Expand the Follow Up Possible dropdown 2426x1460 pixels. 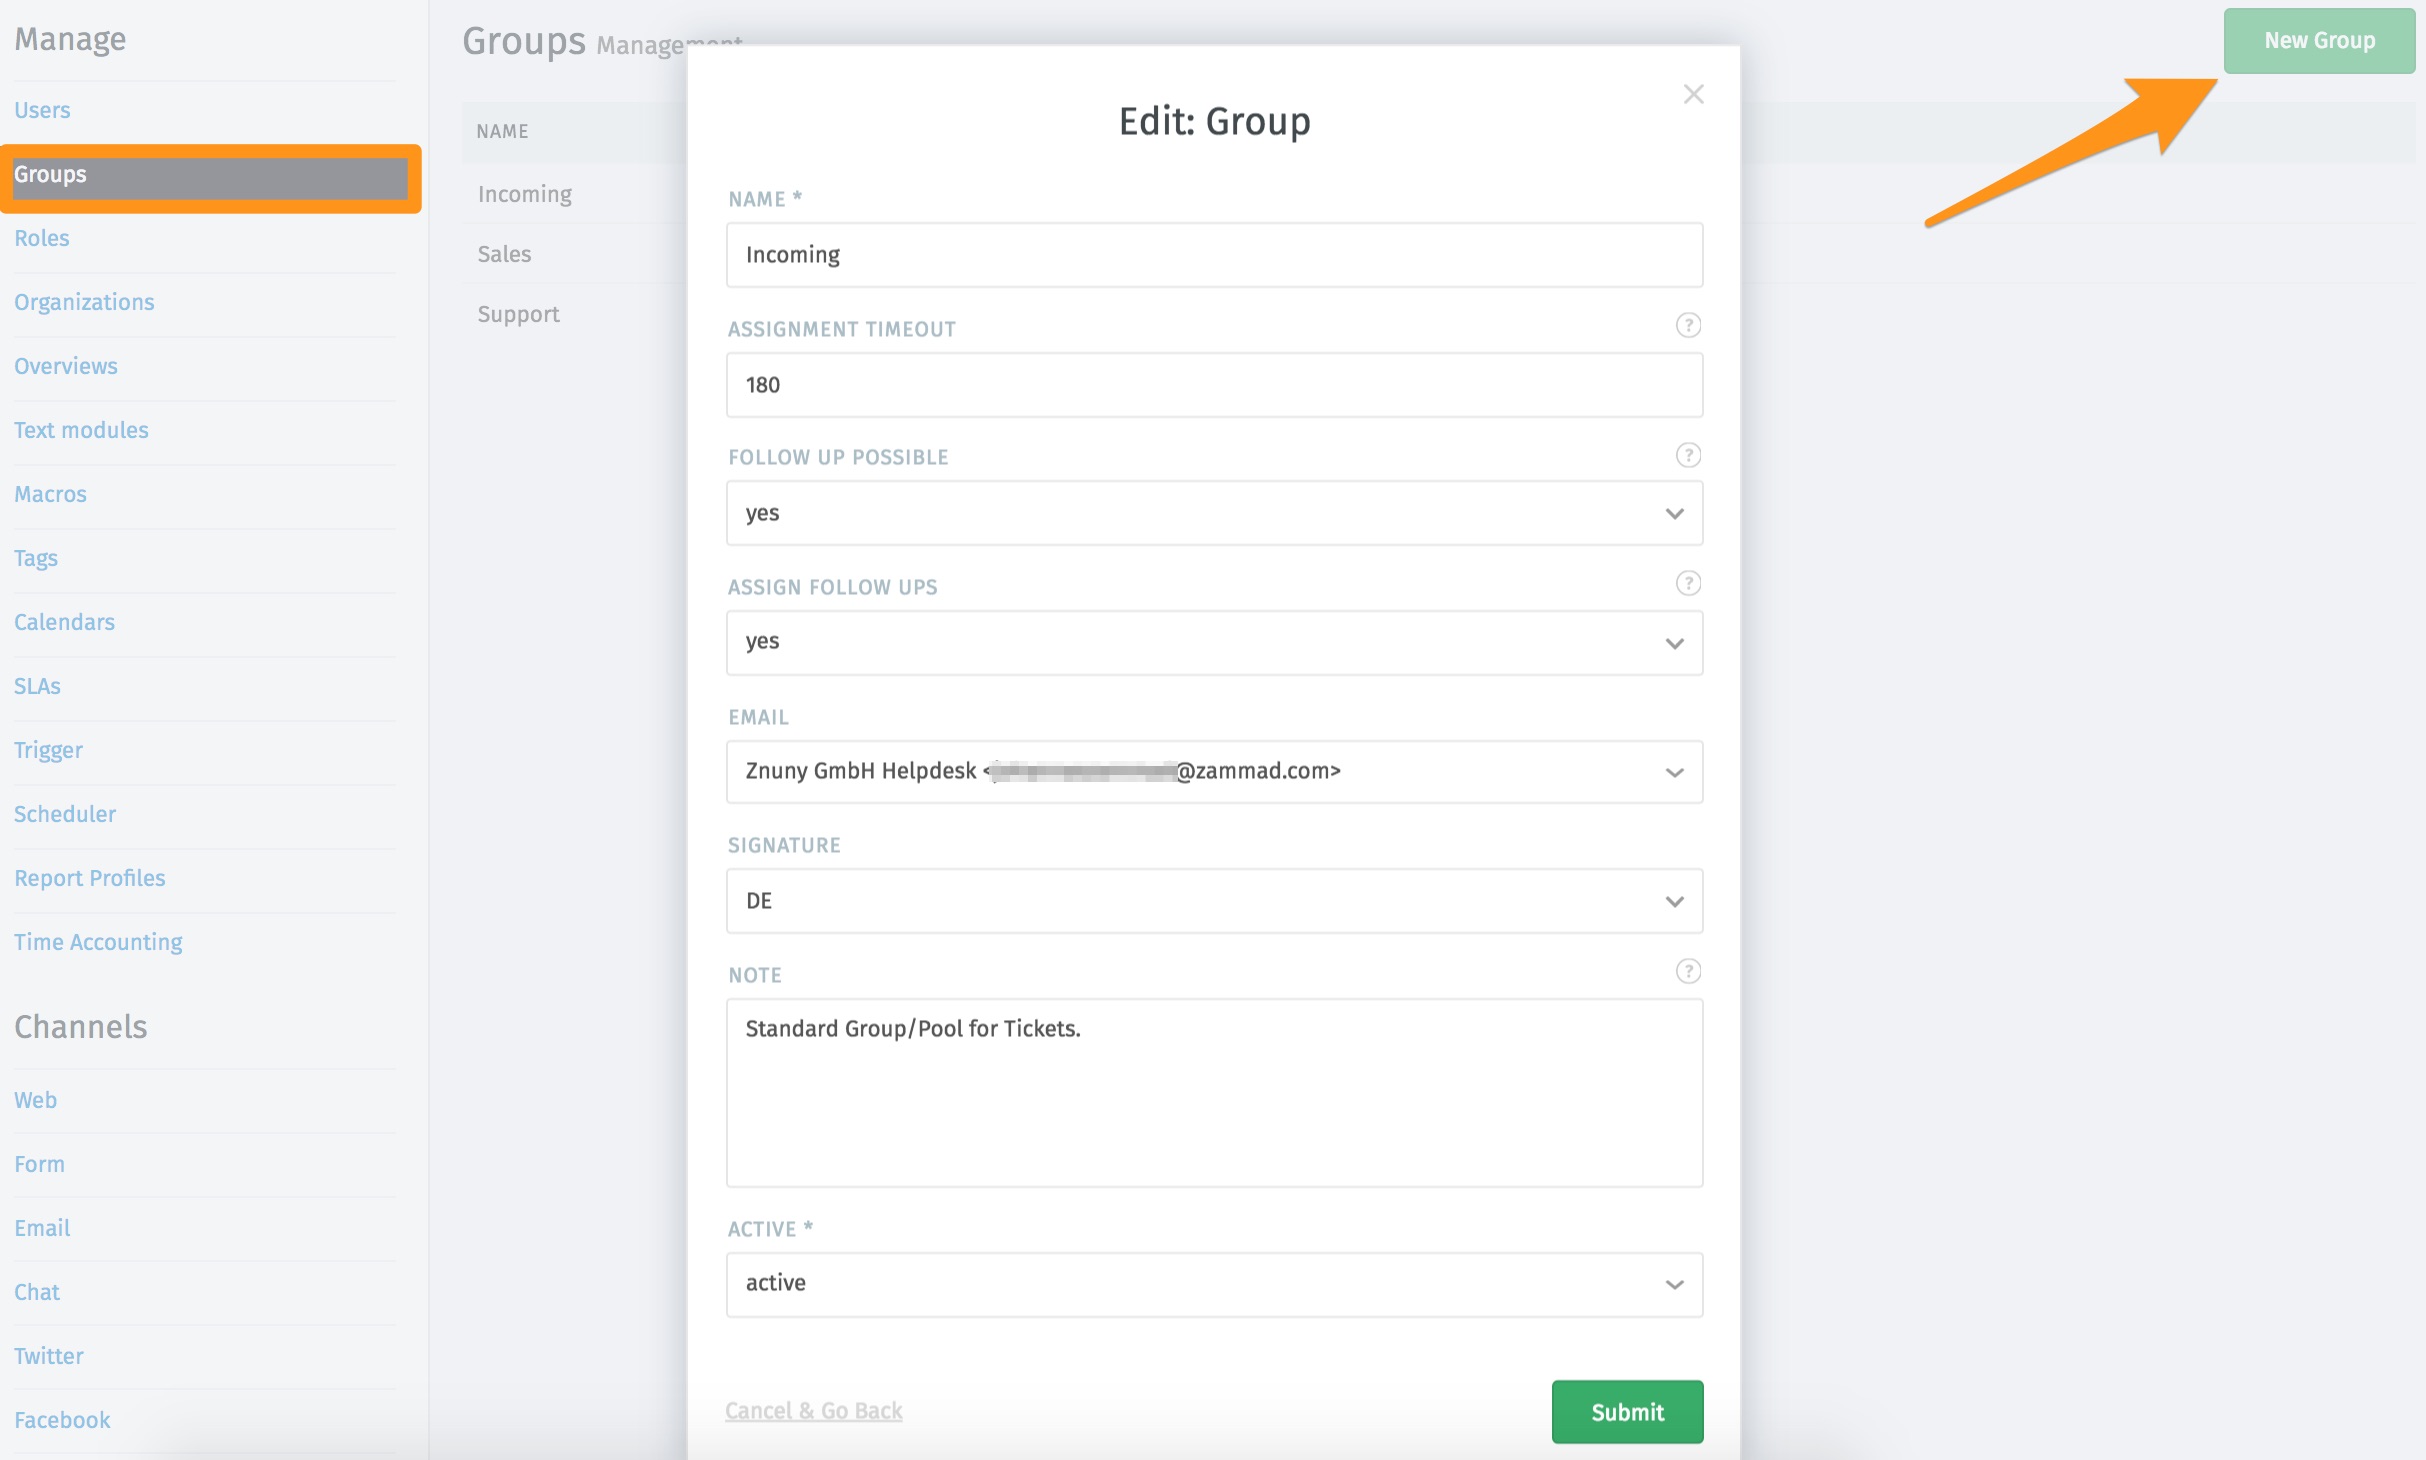coord(1213,513)
